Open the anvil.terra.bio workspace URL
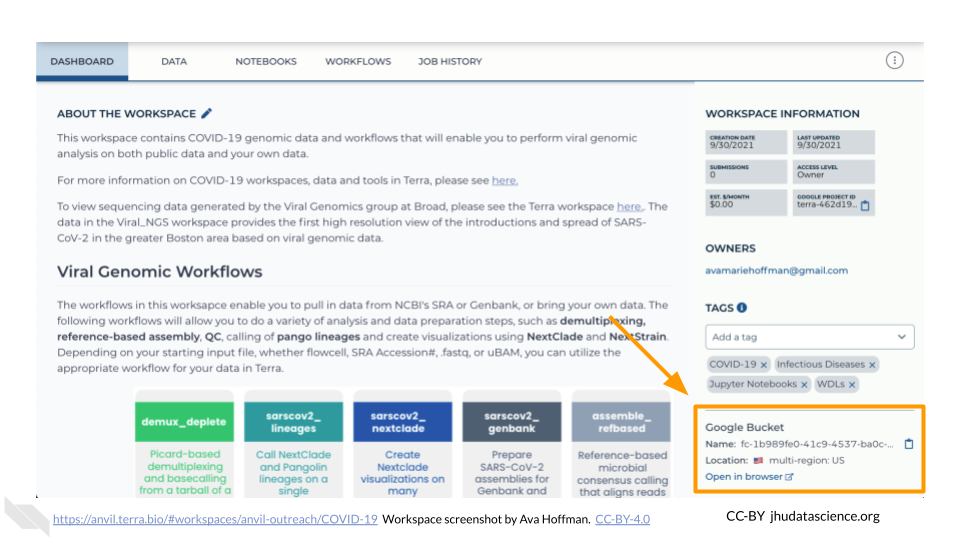The image size is (960, 540). [215, 519]
